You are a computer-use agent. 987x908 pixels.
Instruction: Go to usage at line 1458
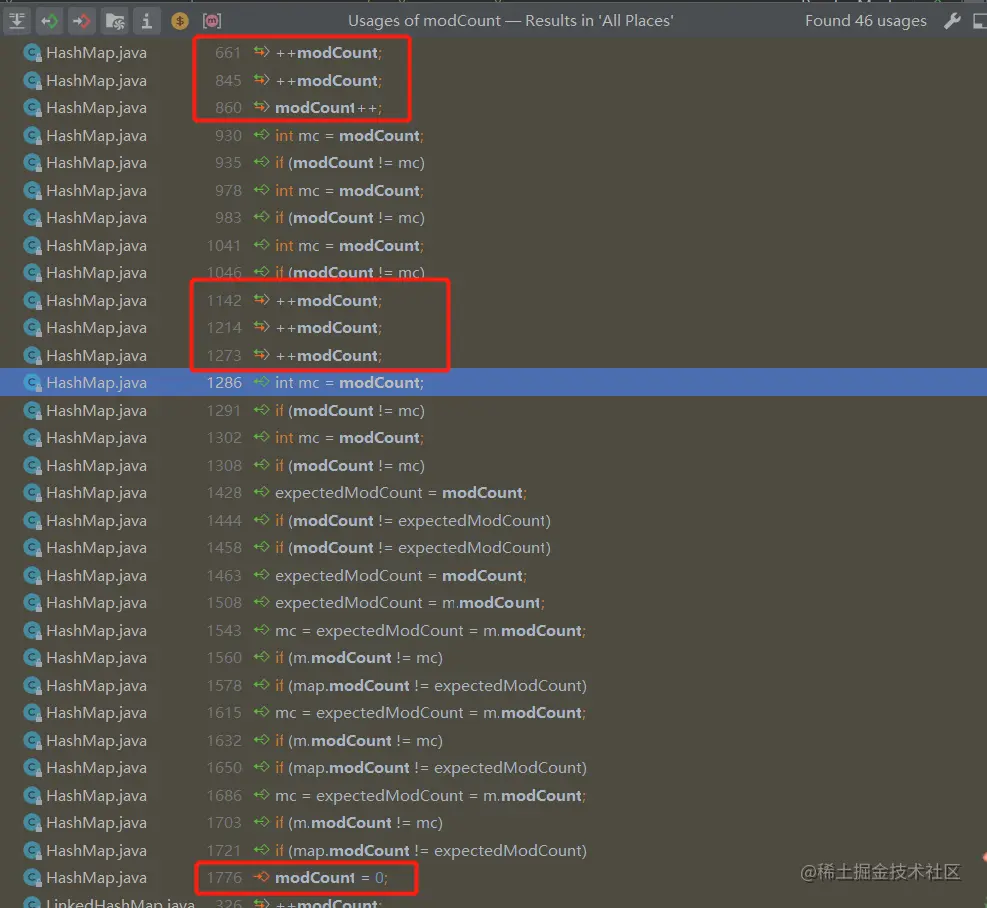[x=494, y=548]
